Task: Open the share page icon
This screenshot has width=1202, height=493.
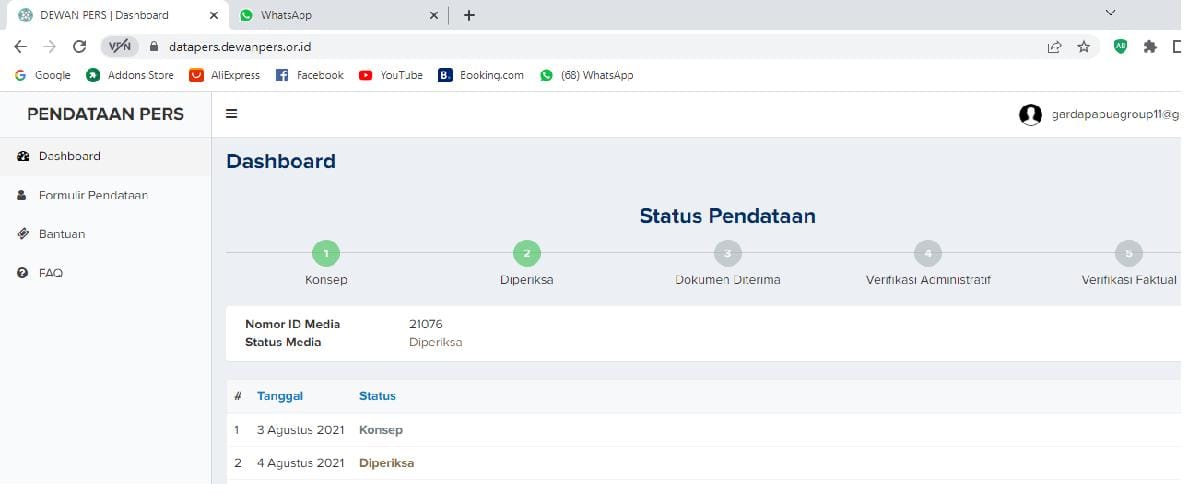Action: (x=1054, y=46)
